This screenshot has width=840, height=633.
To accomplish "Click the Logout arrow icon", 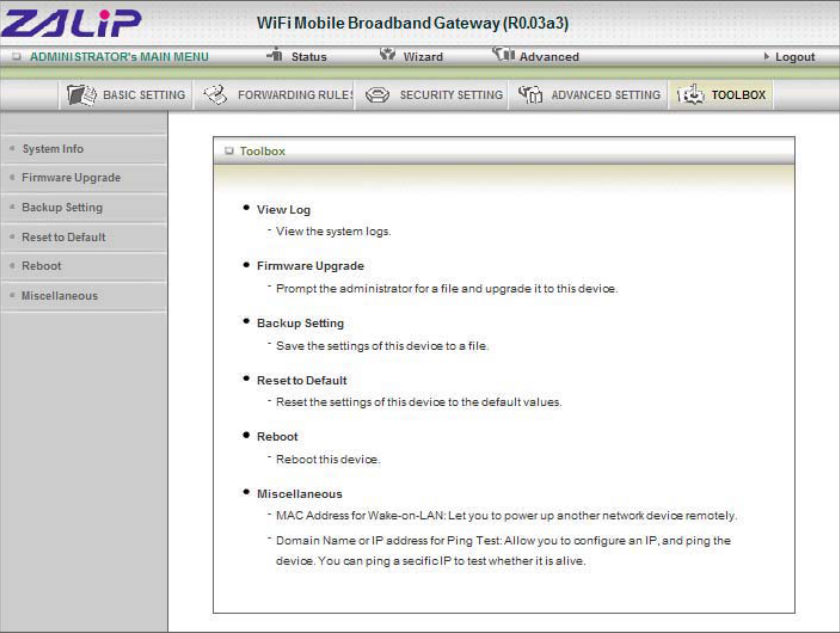I will click(x=767, y=56).
